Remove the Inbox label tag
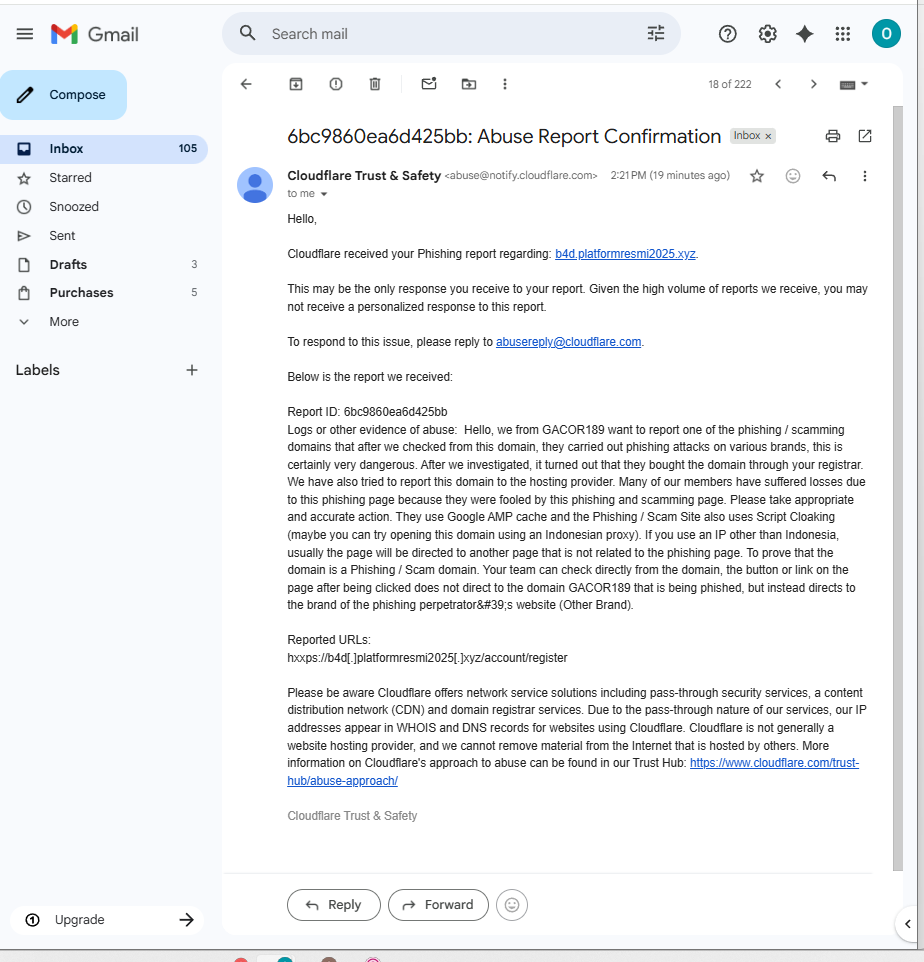Viewport: 924px width, 962px height. point(768,136)
